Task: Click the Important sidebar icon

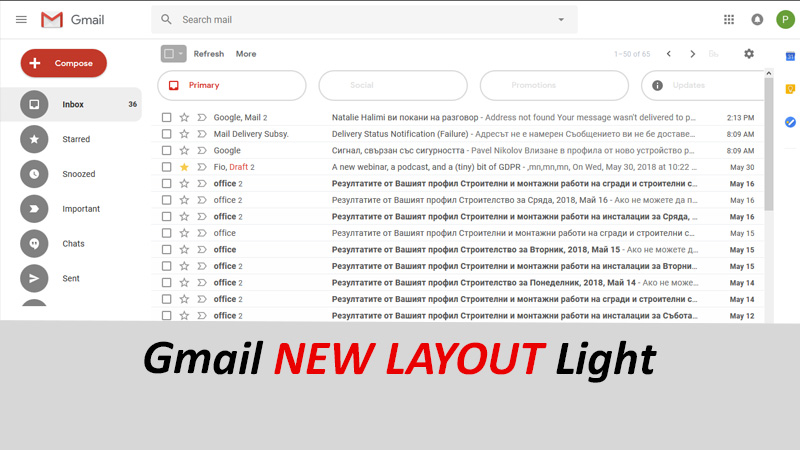Action: pos(34,209)
